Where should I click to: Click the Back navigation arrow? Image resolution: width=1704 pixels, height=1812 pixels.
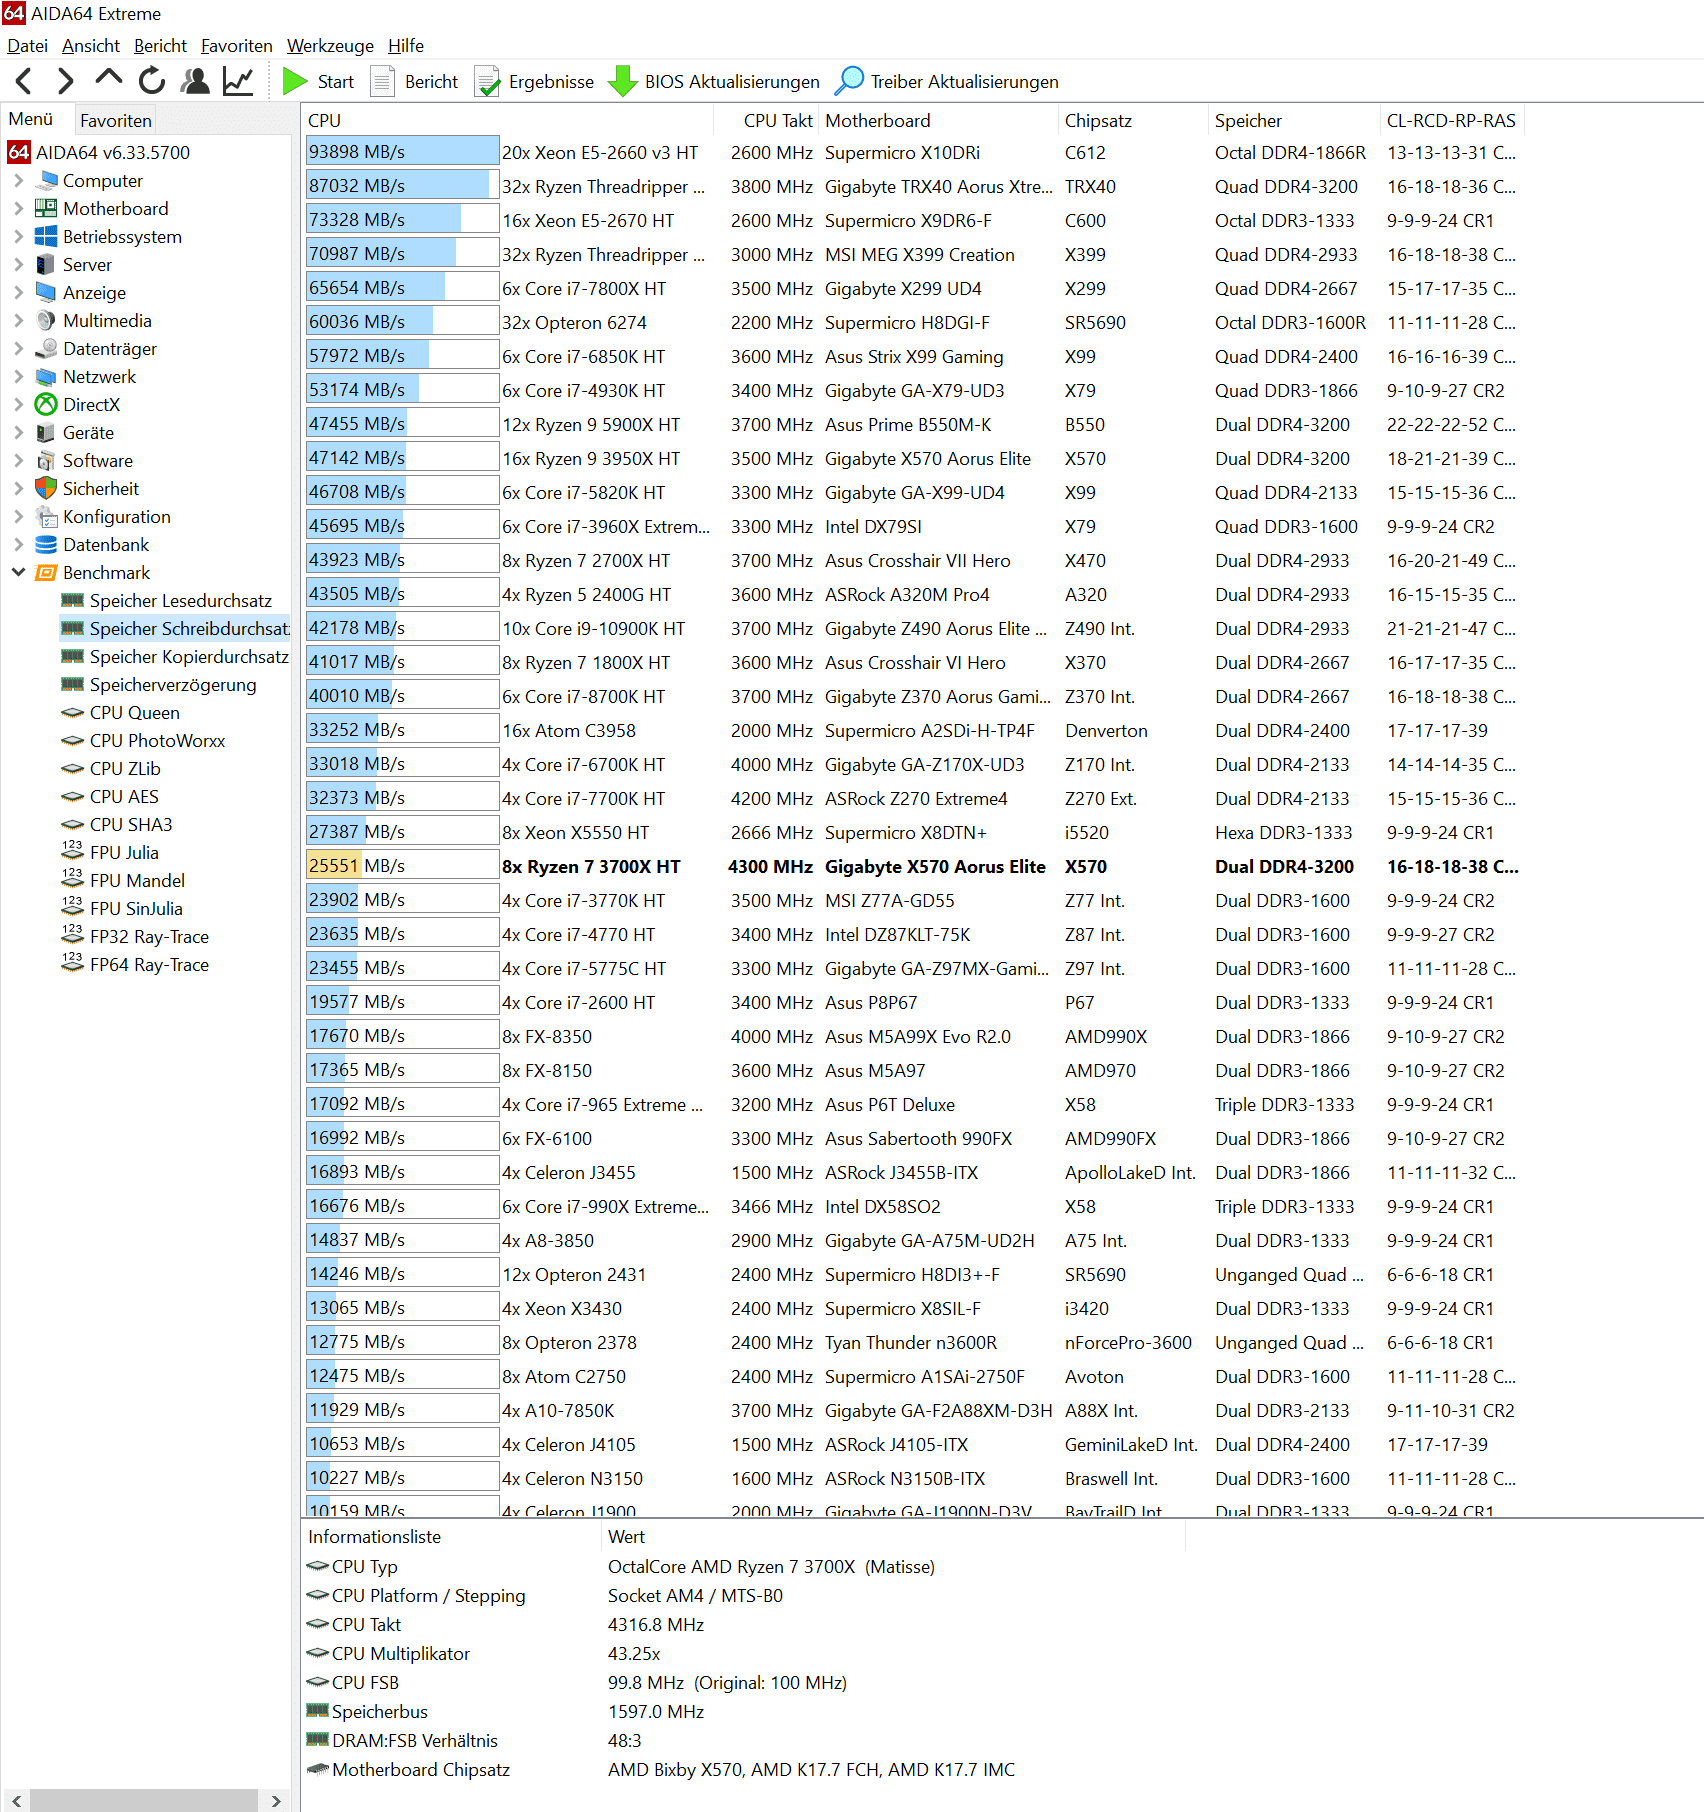coord(24,81)
